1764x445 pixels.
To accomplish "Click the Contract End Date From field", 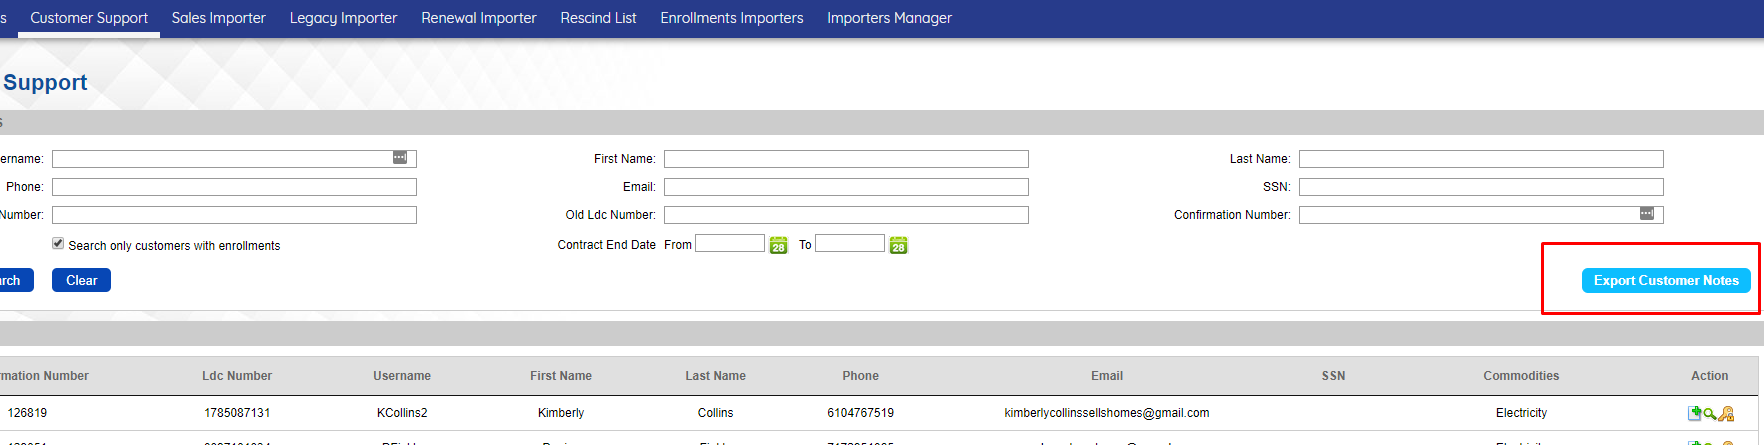I will point(730,243).
